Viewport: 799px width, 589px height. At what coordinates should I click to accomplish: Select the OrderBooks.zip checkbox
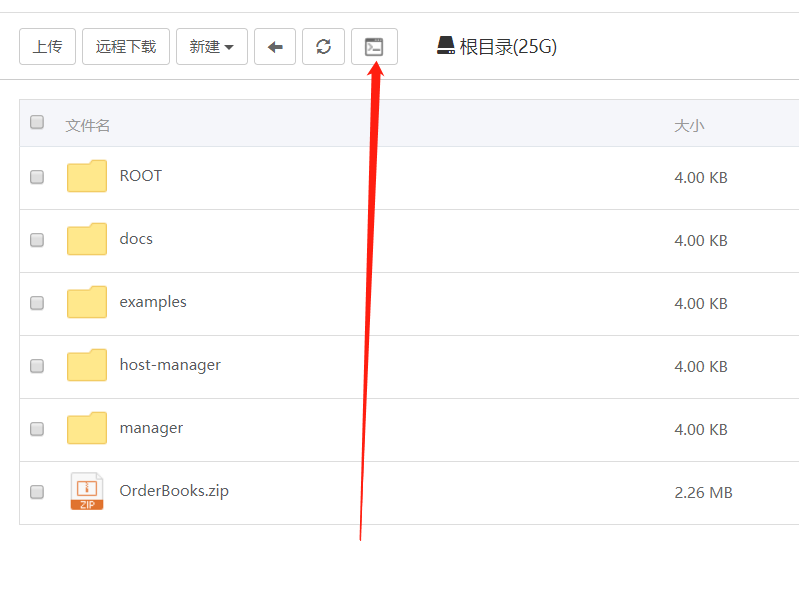click(37, 492)
